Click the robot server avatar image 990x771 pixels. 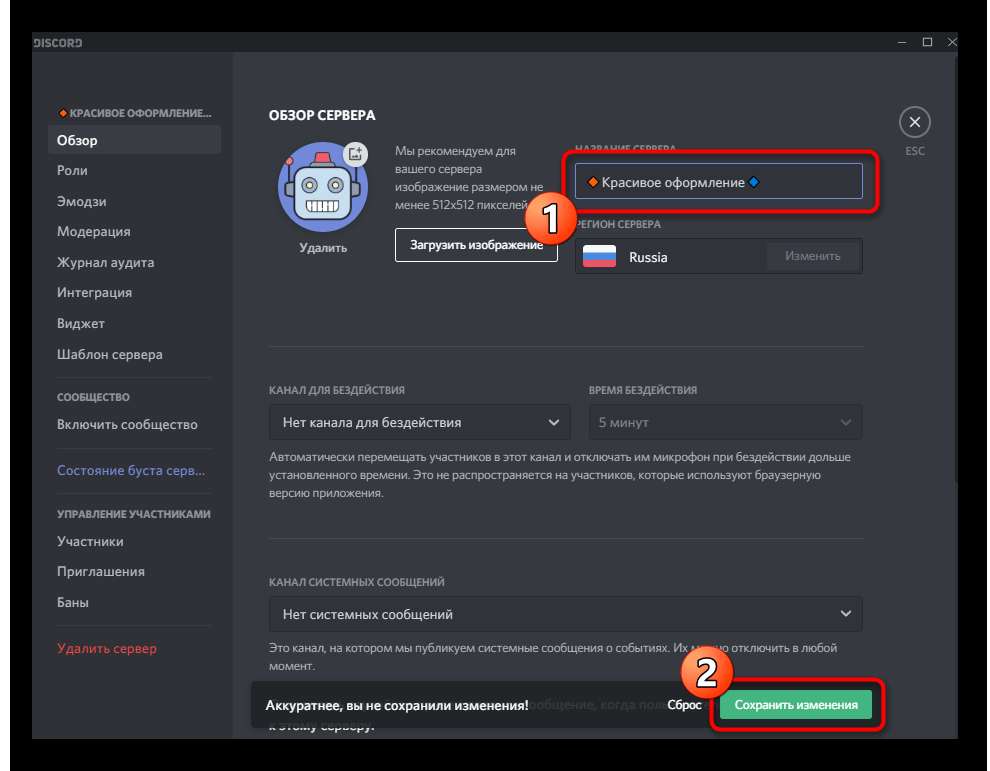point(322,188)
